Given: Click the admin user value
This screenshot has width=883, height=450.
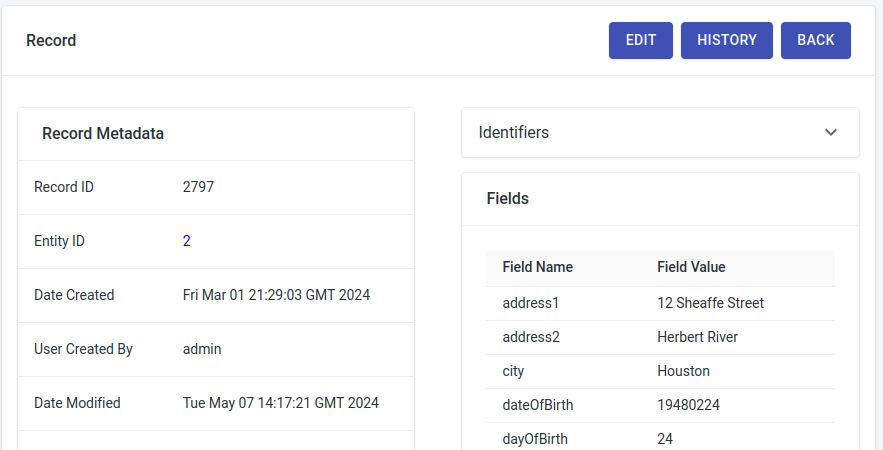Looking at the screenshot, I should 202,349.
